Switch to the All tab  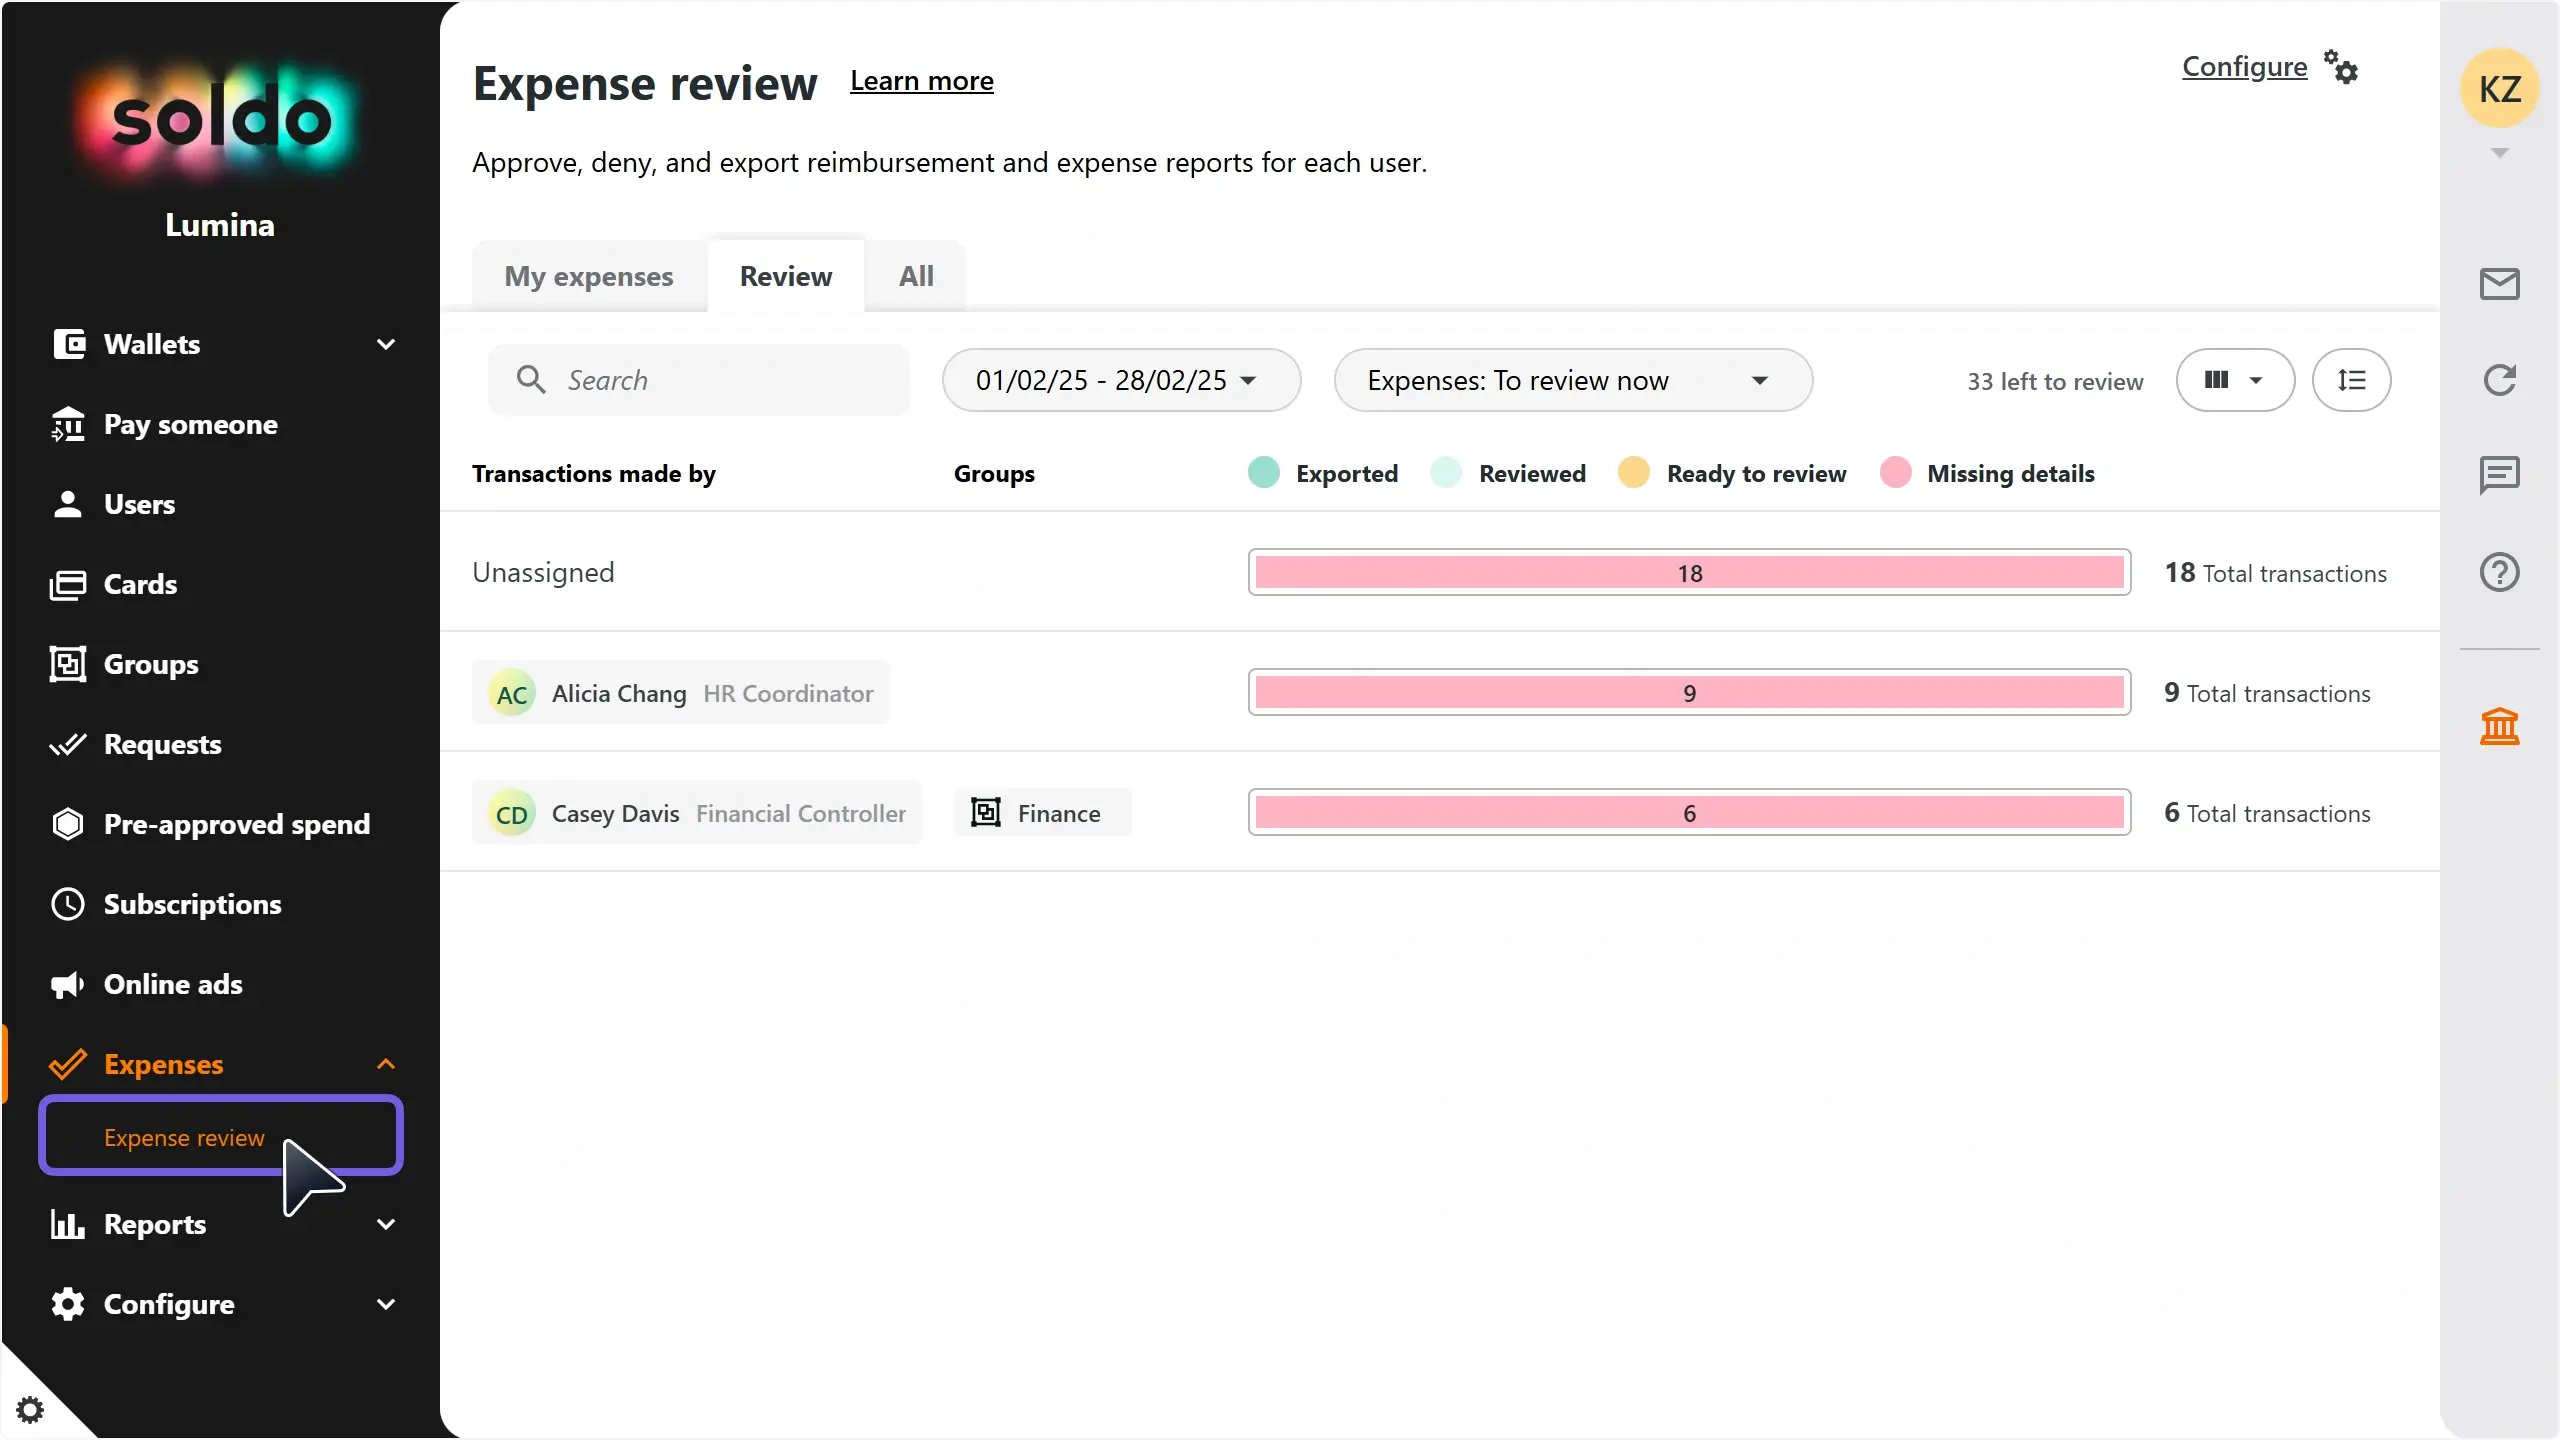point(915,276)
